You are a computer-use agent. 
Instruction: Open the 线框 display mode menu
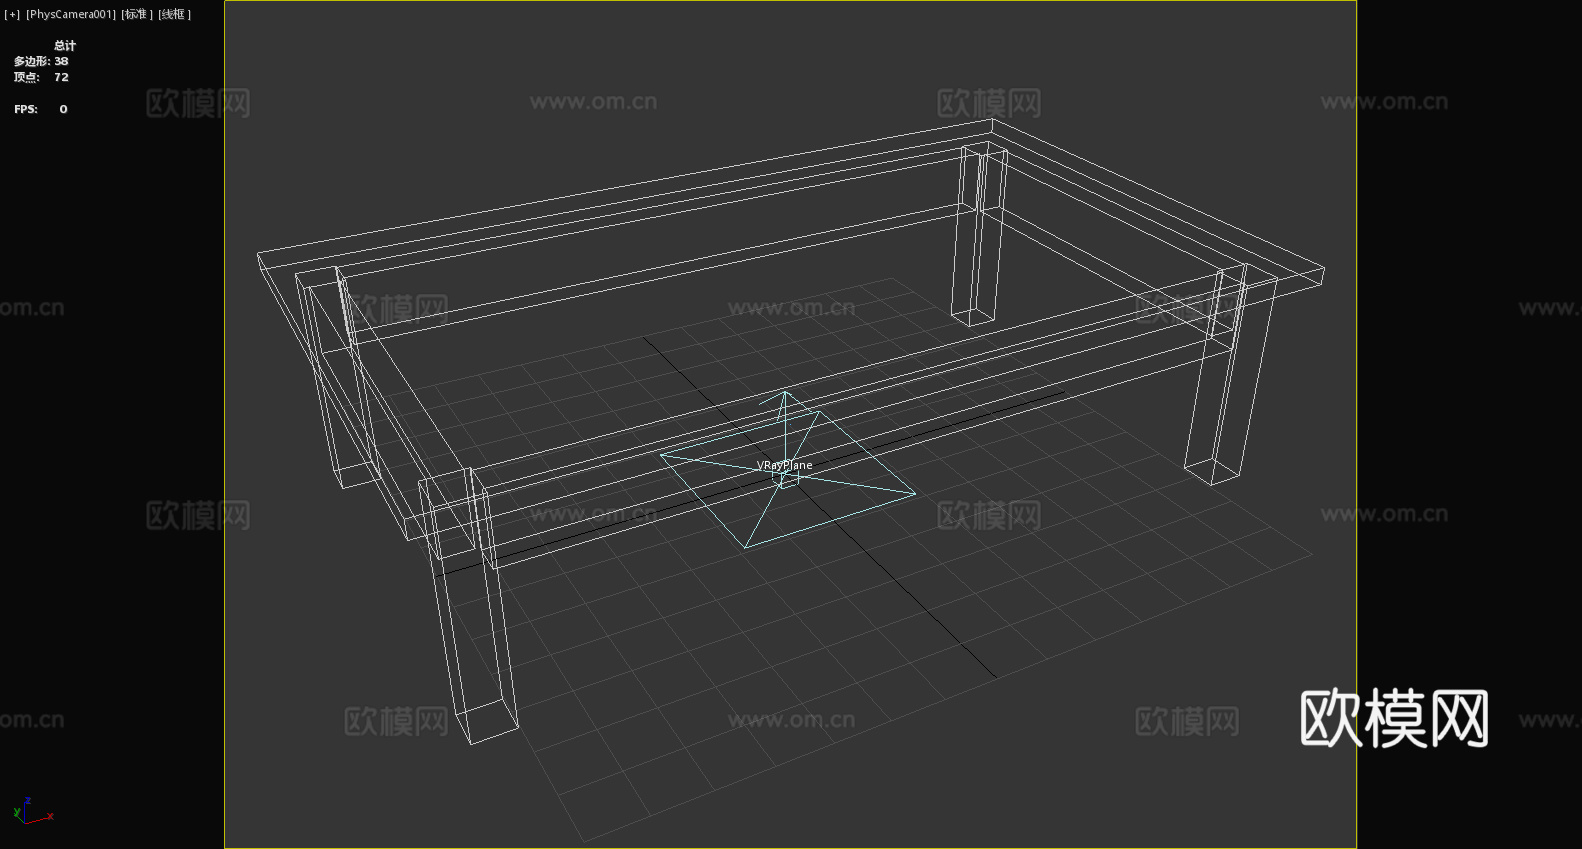pos(174,14)
